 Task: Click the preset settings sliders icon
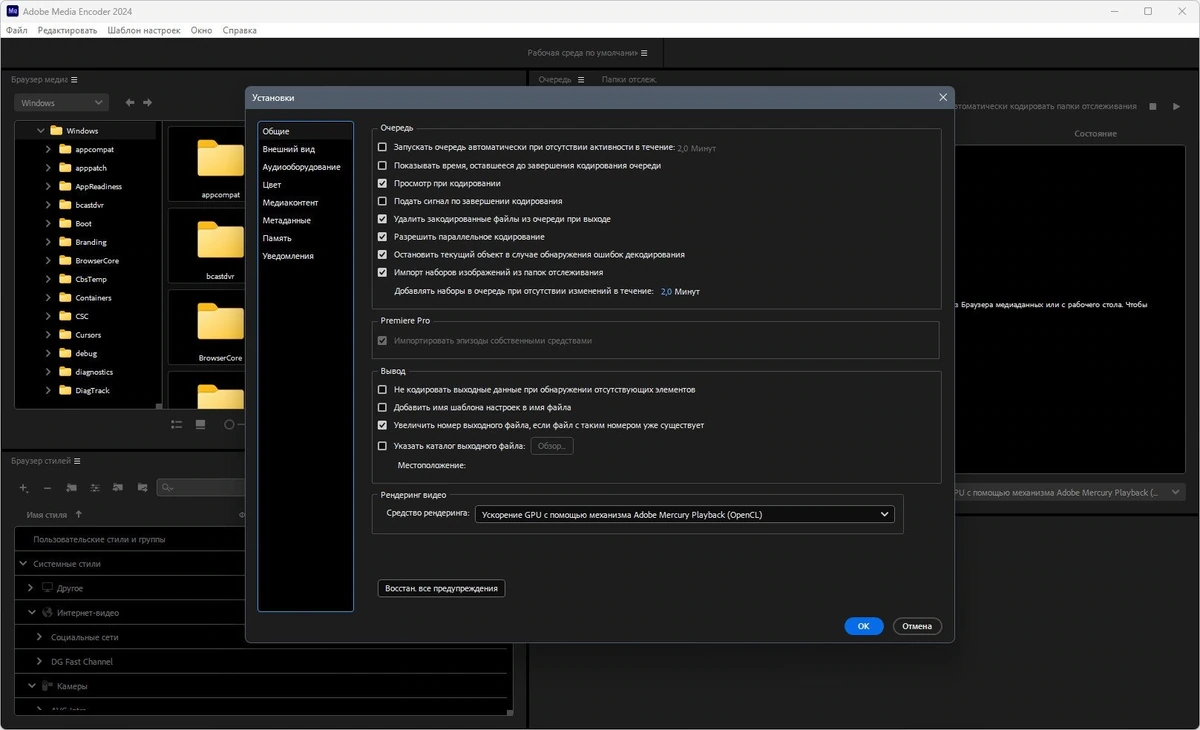(95, 488)
